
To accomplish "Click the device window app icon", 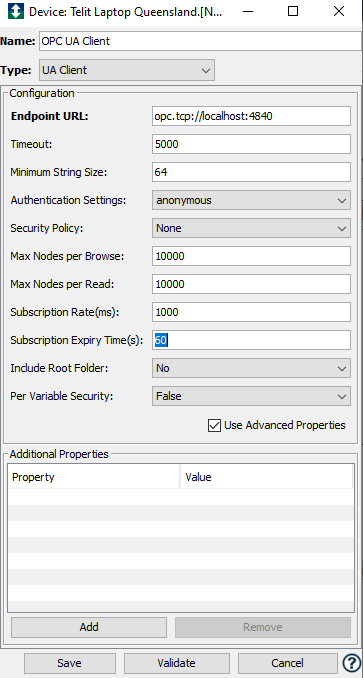I will point(16,12).
